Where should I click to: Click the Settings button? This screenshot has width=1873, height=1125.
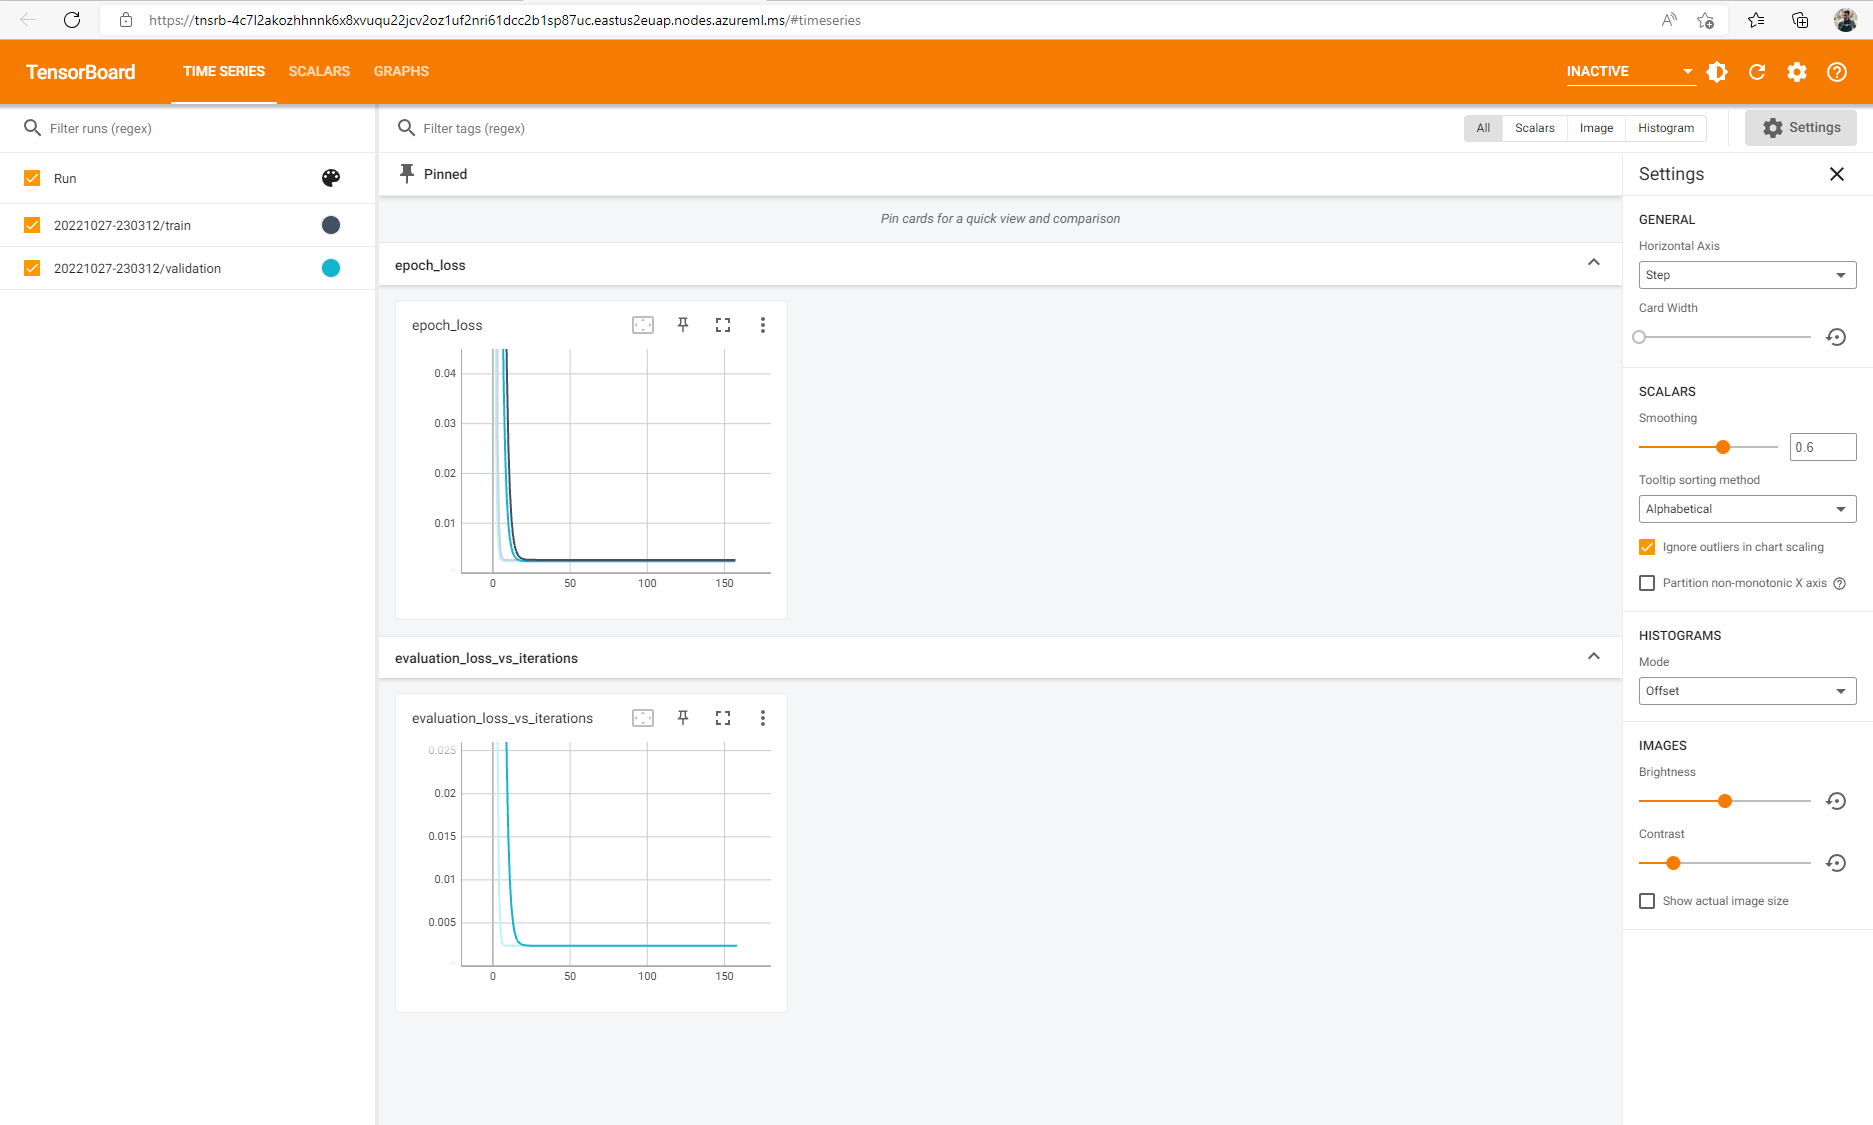[x=1801, y=128]
